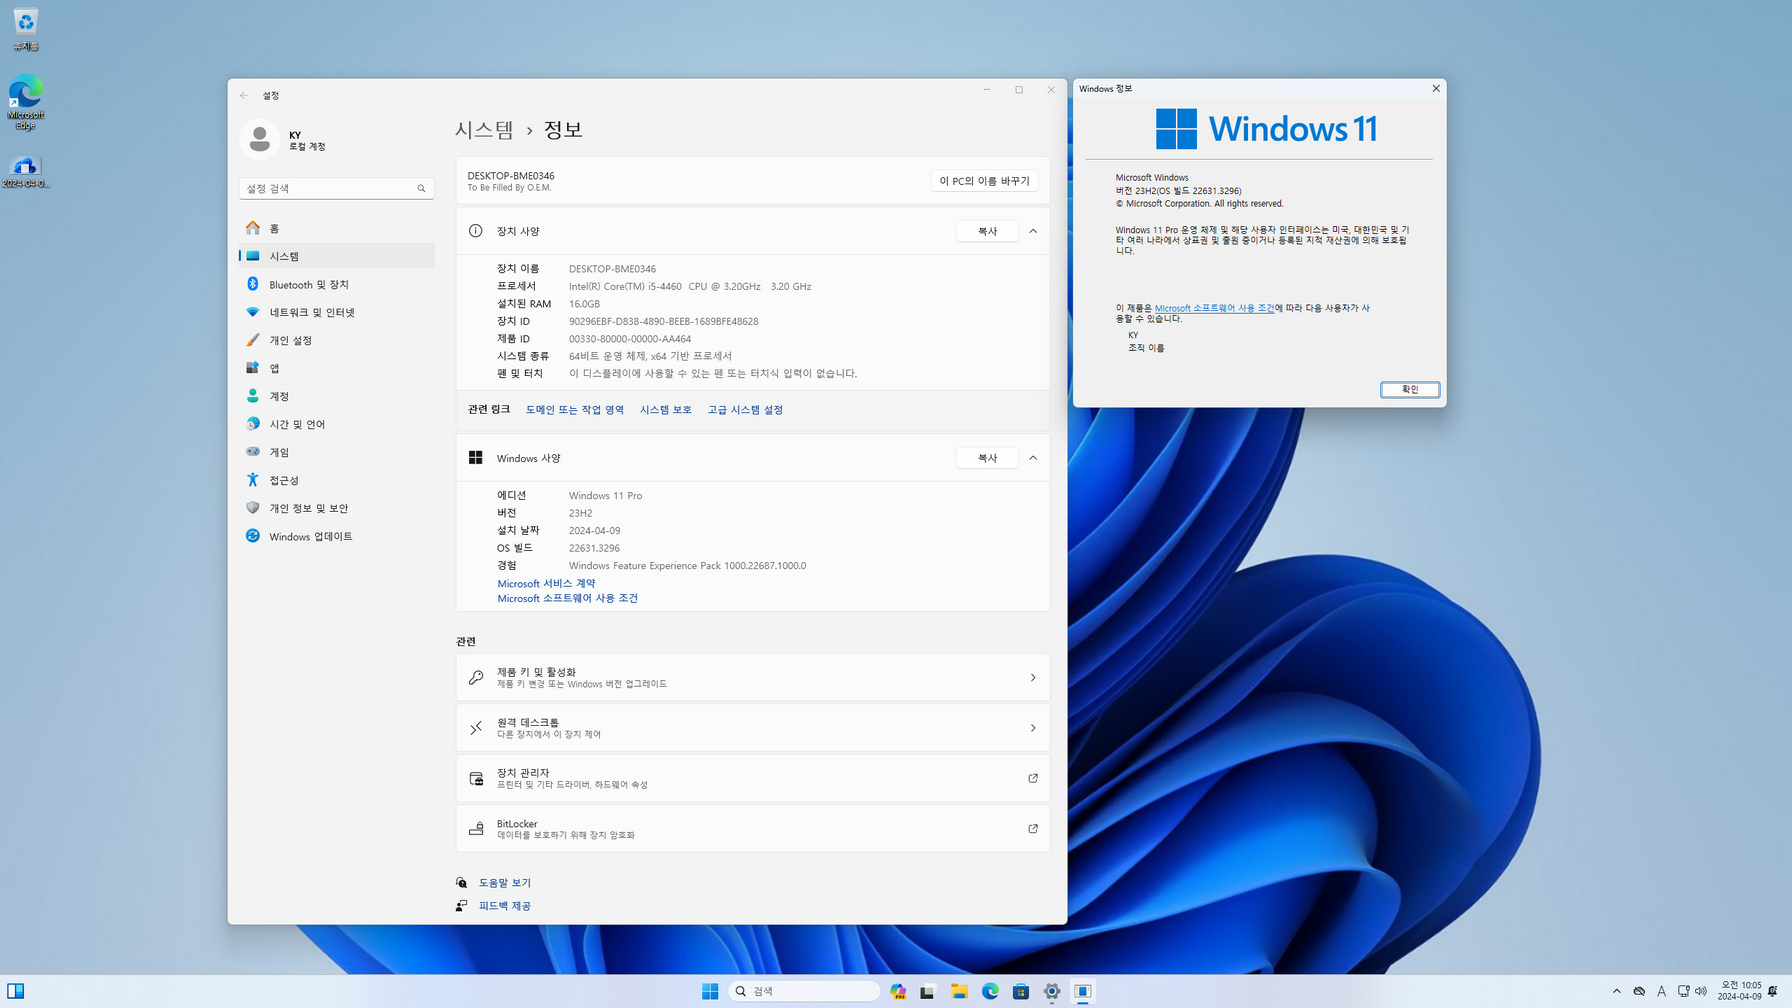Select the Microsoft Edge desktop shortcut
Viewport: 1792px width, 1008px height.
pos(26,102)
